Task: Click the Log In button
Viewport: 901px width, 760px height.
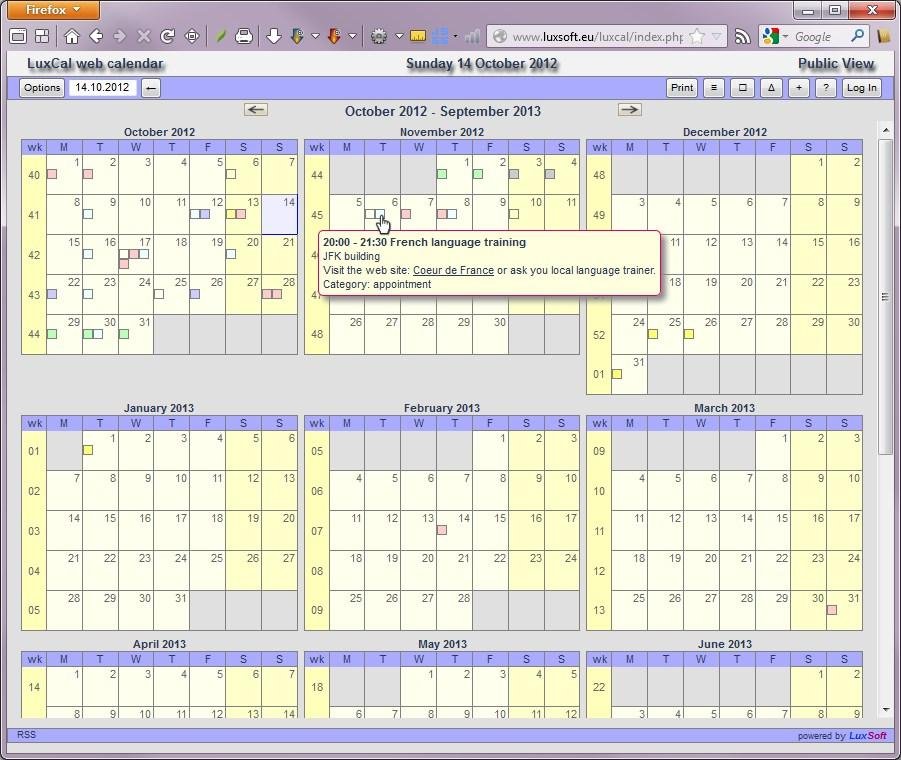Action: [861, 88]
